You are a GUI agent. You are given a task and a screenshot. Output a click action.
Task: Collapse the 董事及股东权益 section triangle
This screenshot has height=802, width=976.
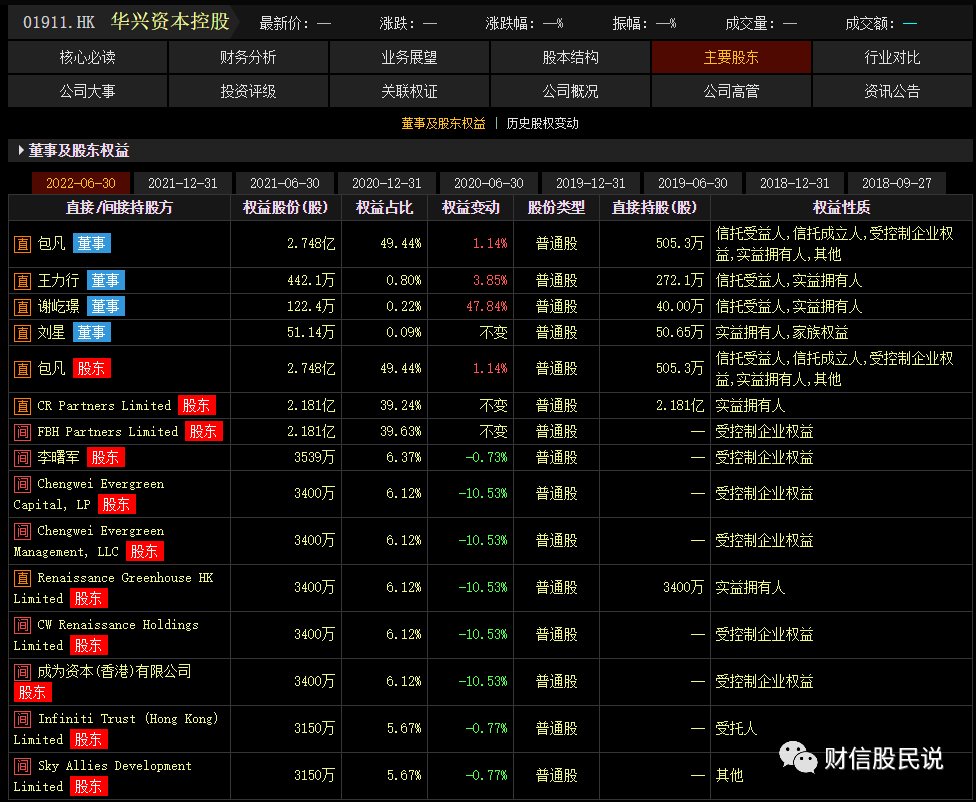click(x=21, y=150)
